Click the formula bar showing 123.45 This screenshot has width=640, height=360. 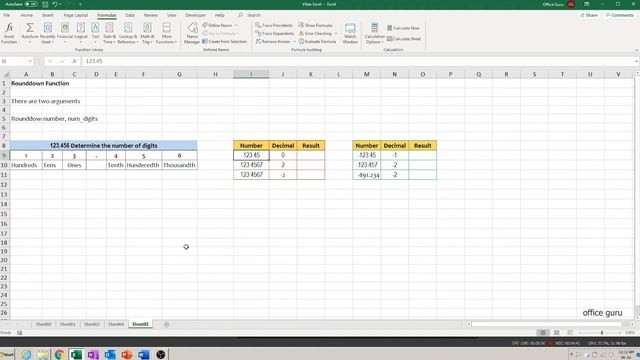point(359,61)
